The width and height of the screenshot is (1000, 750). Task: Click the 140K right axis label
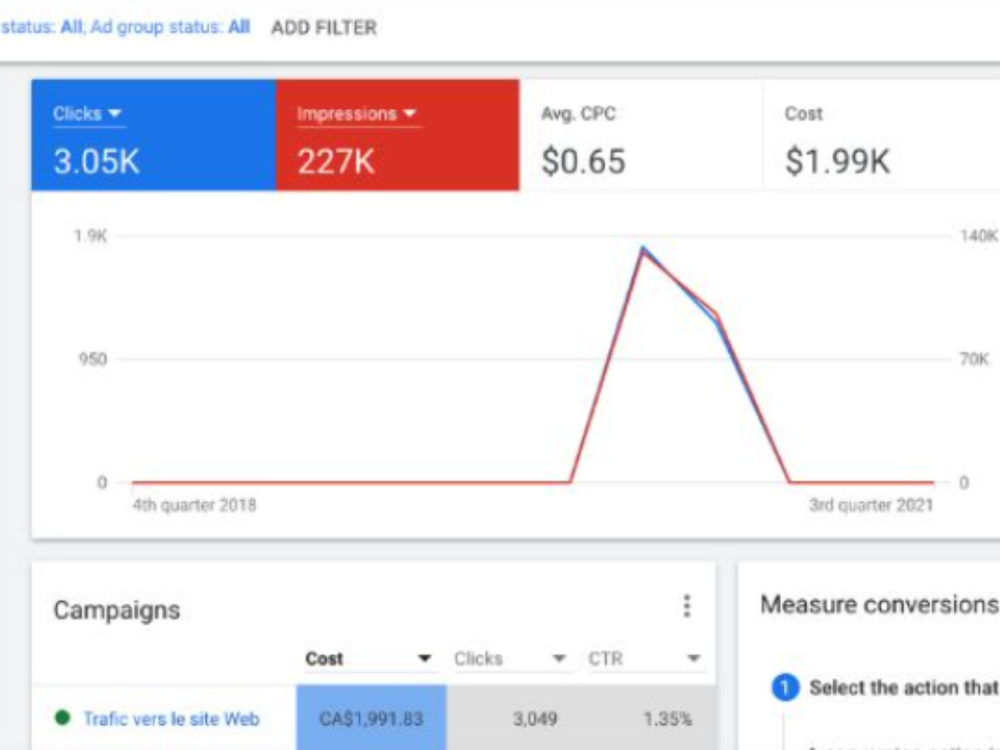coord(978,236)
